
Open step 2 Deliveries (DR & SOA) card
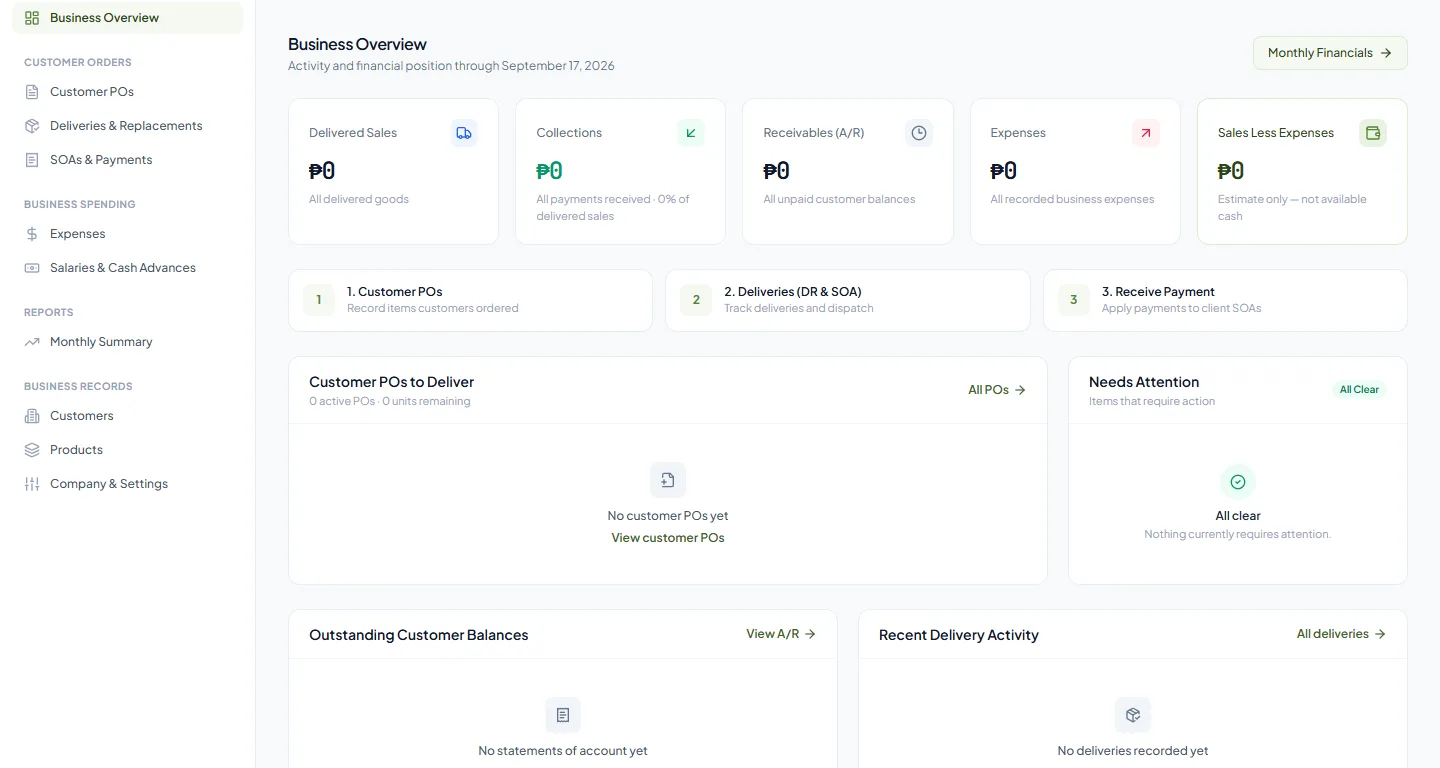click(x=847, y=300)
